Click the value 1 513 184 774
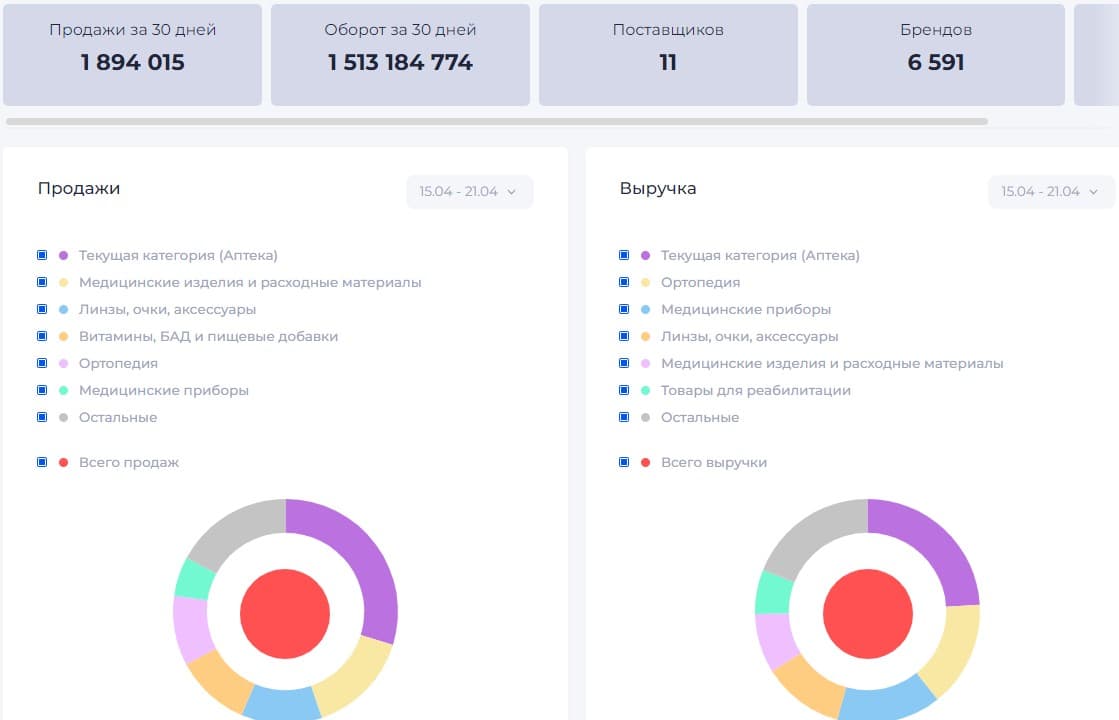The height and width of the screenshot is (720, 1119). click(400, 63)
